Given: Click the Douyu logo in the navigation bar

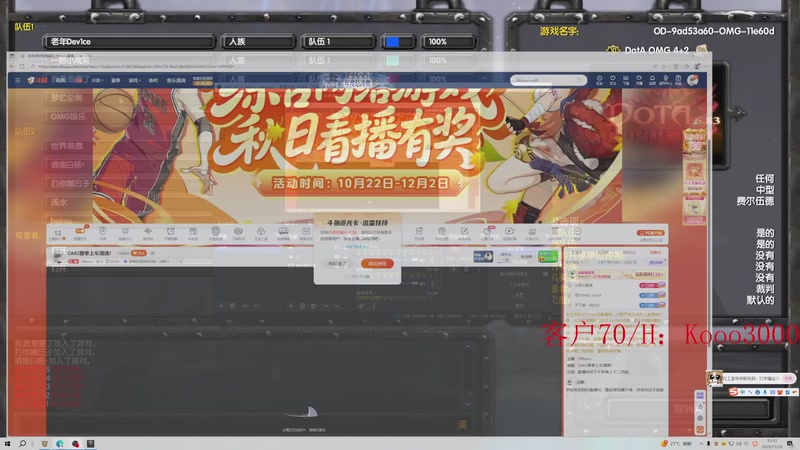Looking at the screenshot, I should pyautogui.click(x=38, y=80).
